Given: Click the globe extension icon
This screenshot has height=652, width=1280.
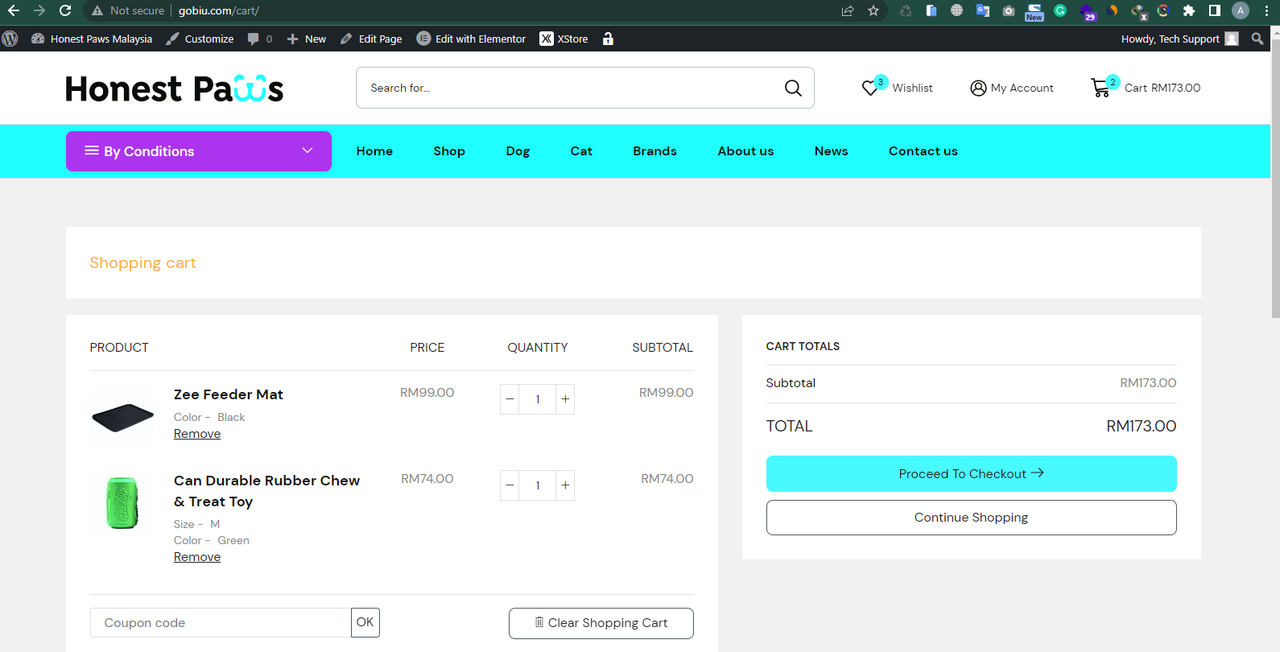Looking at the screenshot, I should point(957,10).
